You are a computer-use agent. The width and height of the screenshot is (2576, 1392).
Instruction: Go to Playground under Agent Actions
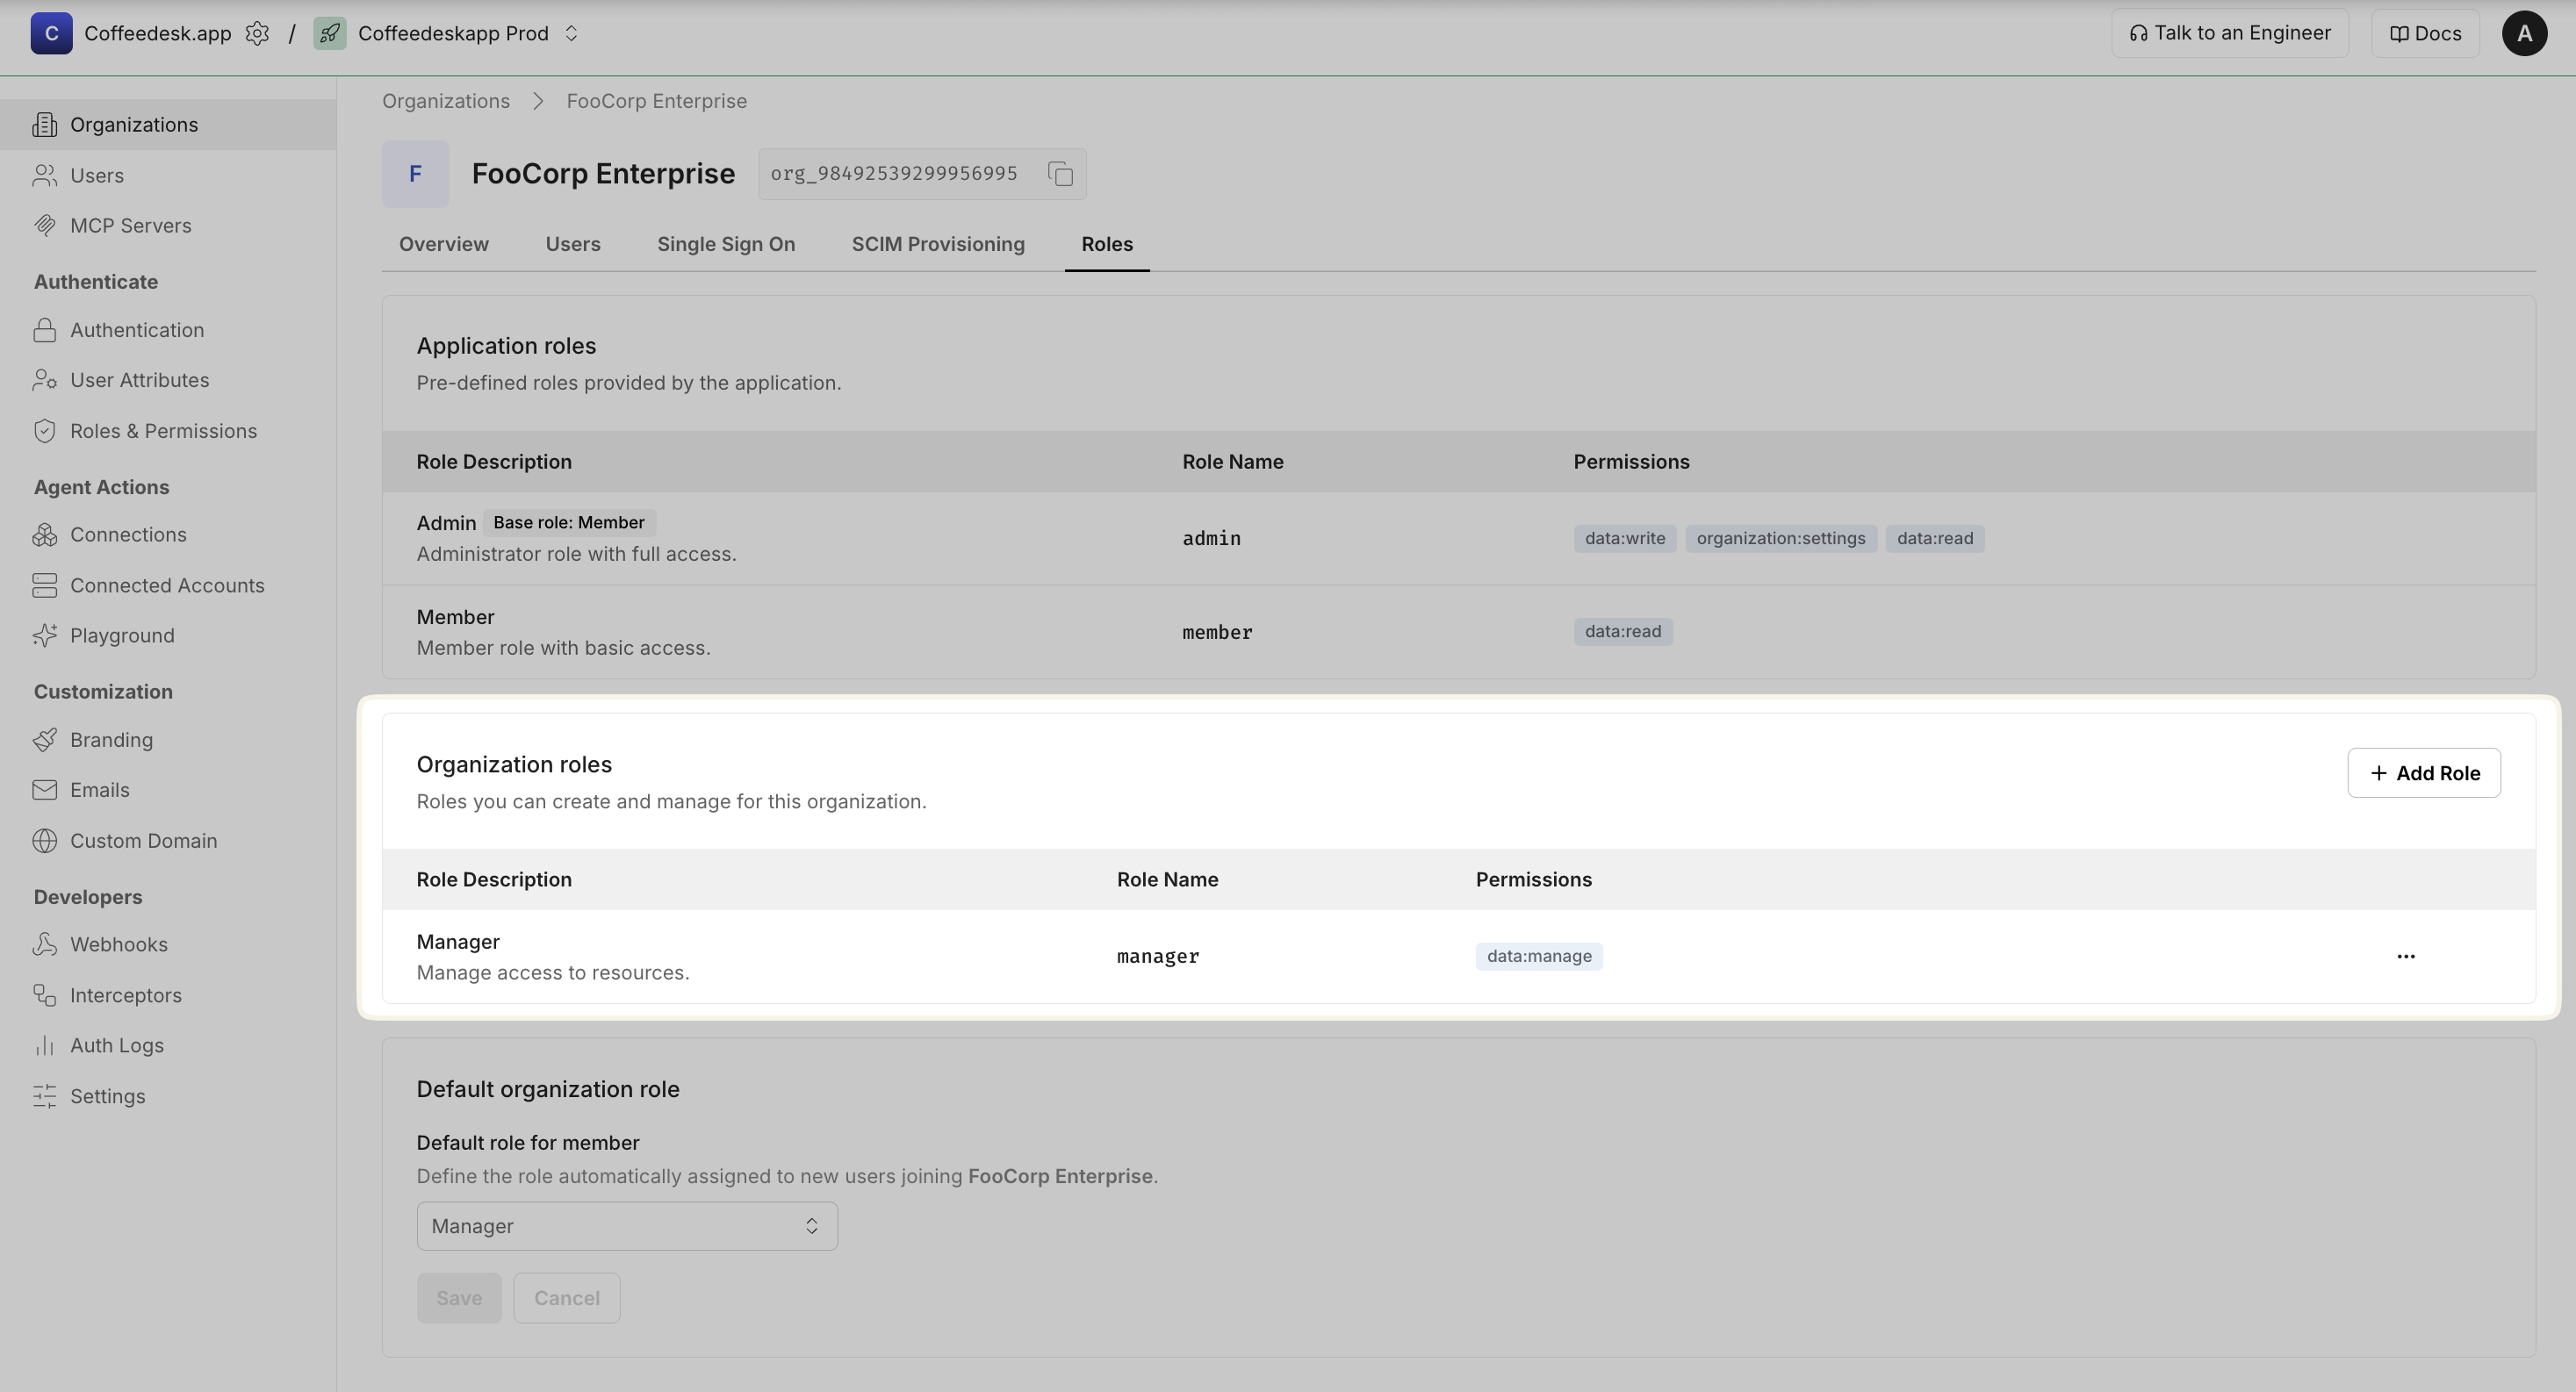pos(121,636)
